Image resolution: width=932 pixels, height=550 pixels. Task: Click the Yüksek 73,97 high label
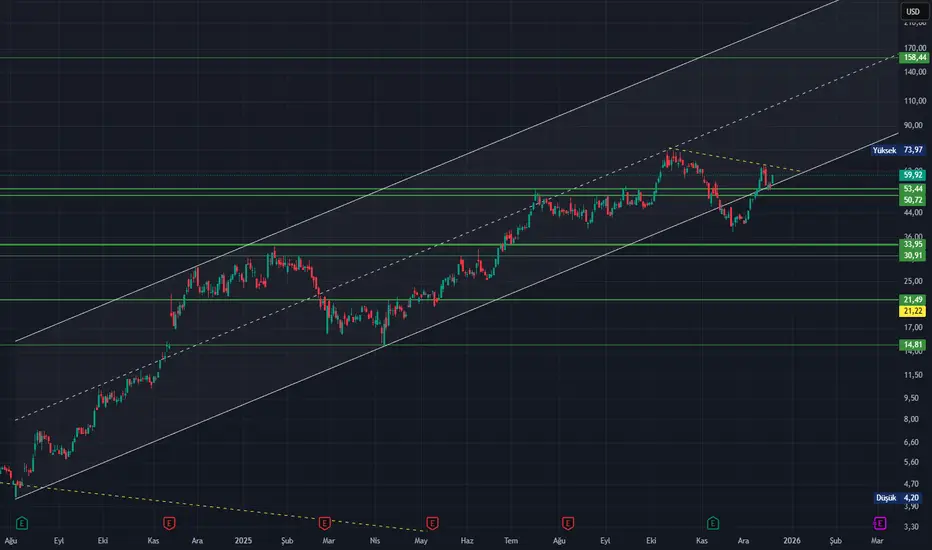898,150
